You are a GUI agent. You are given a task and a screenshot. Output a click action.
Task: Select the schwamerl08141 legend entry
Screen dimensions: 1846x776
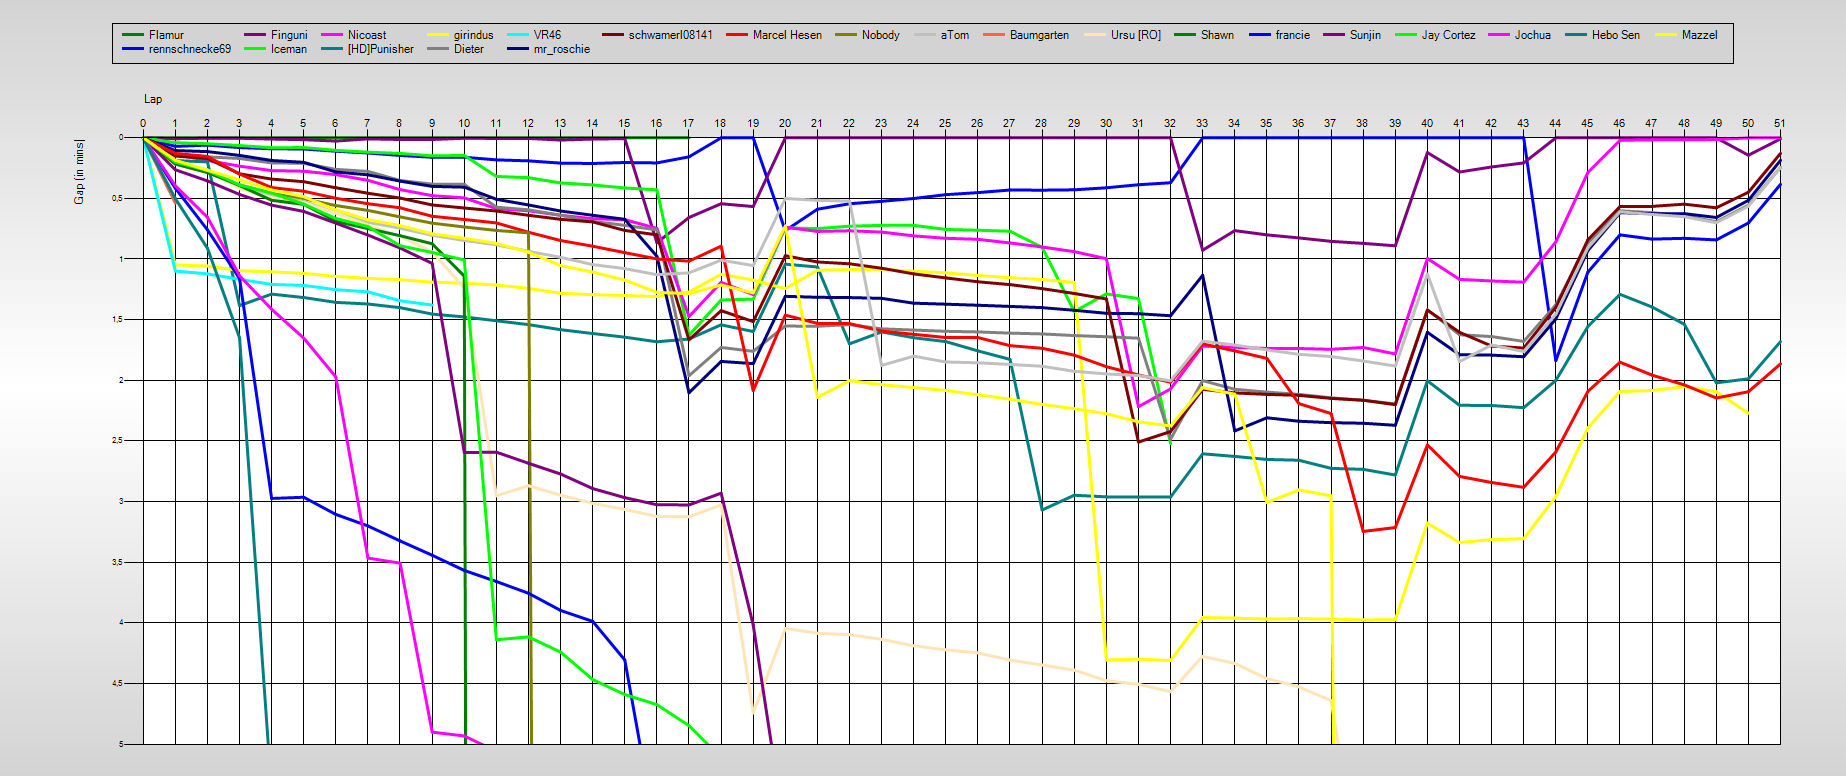tap(670, 35)
